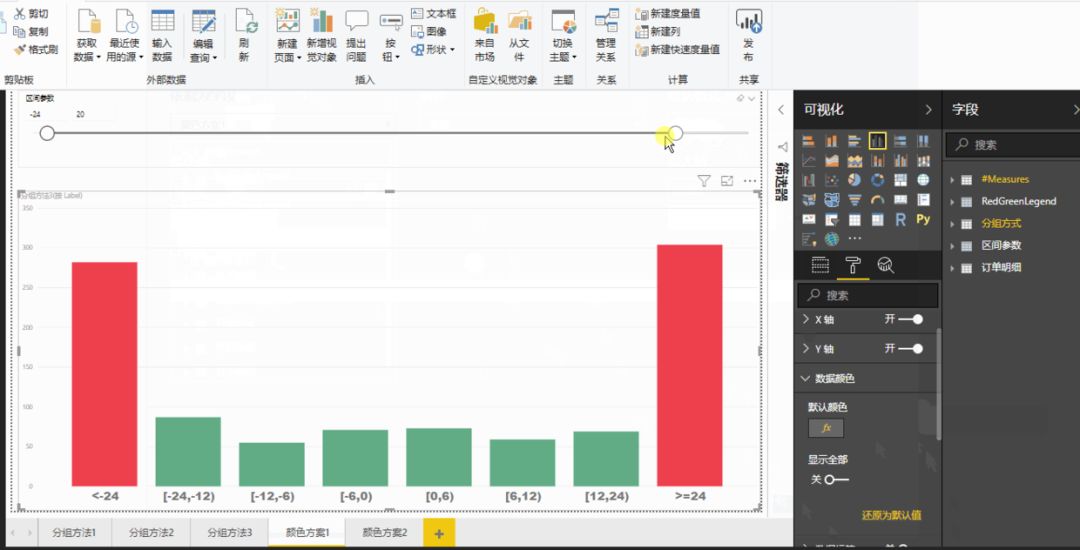Image resolution: width=1080 pixels, height=550 pixels.
Task: Open 默认颜色 fx conditional formatting button
Action: click(826, 428)
